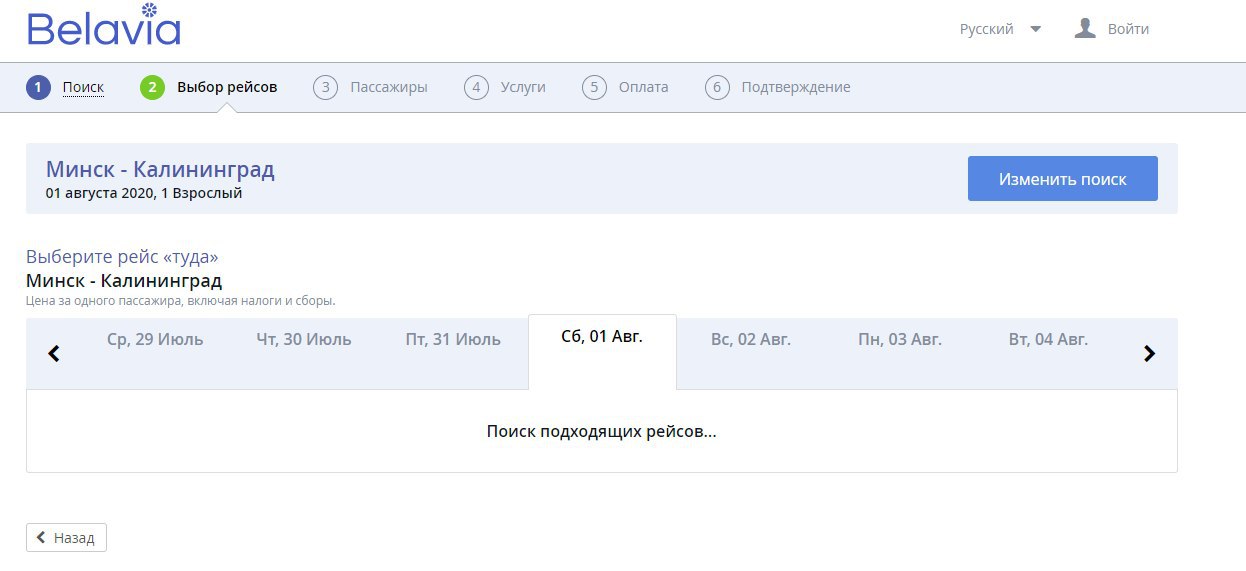Image resolution: width=1246 pixels, height=571 pixels.
Task: Click the user profile icon
Action: [x=1085, y=28]
